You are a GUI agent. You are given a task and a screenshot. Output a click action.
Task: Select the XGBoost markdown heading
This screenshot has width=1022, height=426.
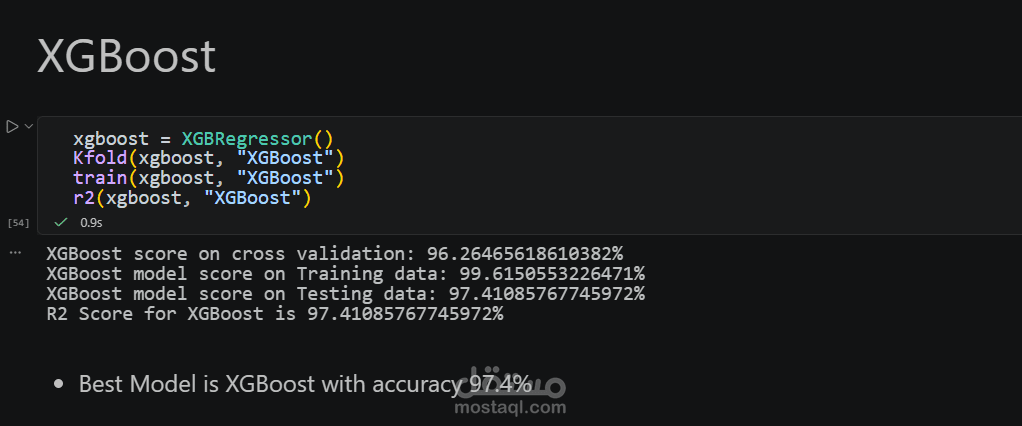coord(126,56)
